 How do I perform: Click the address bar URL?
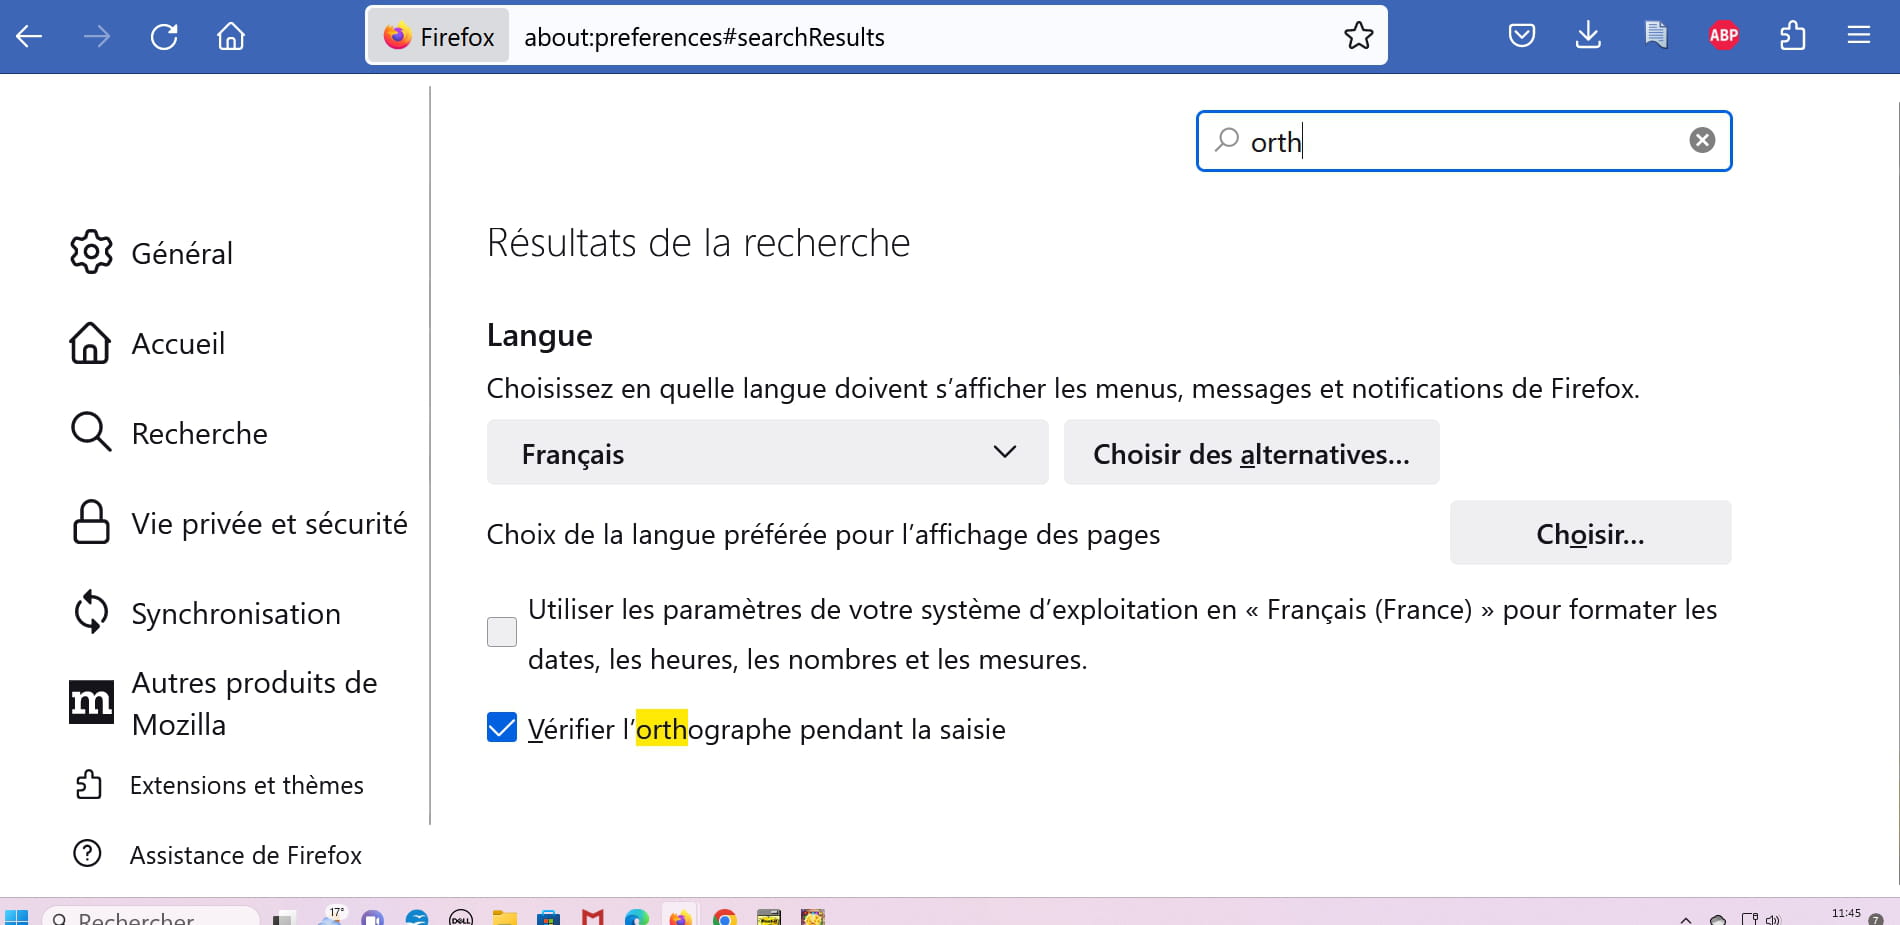click(704, 37)
